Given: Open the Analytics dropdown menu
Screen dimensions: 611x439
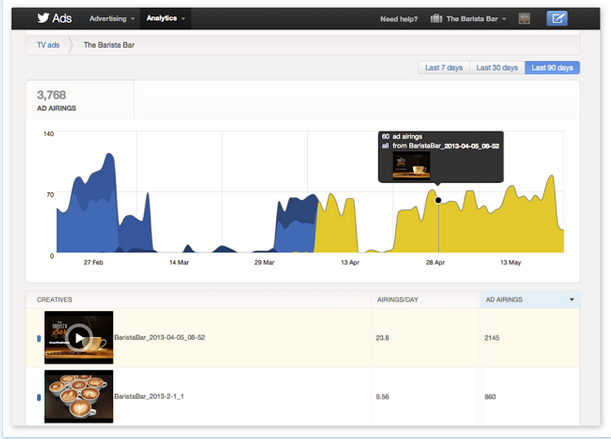Looking at the screenshot, I should point(165,18).
